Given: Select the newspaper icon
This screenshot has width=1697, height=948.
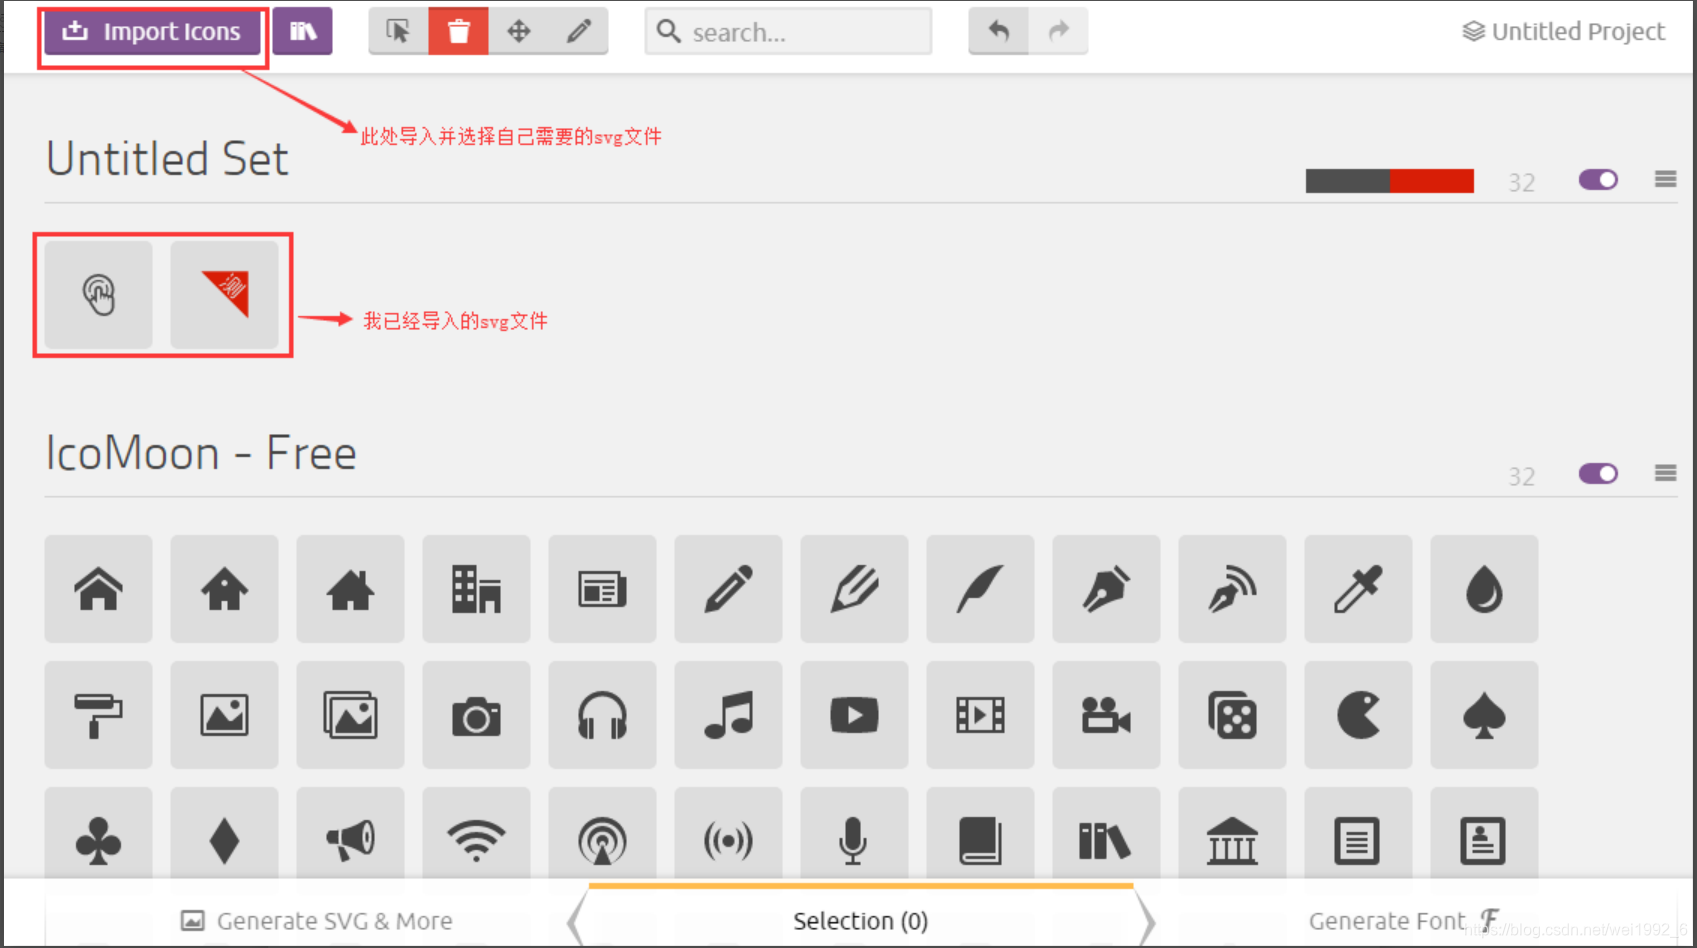Looking at the screenshot, I should (602, 589).
